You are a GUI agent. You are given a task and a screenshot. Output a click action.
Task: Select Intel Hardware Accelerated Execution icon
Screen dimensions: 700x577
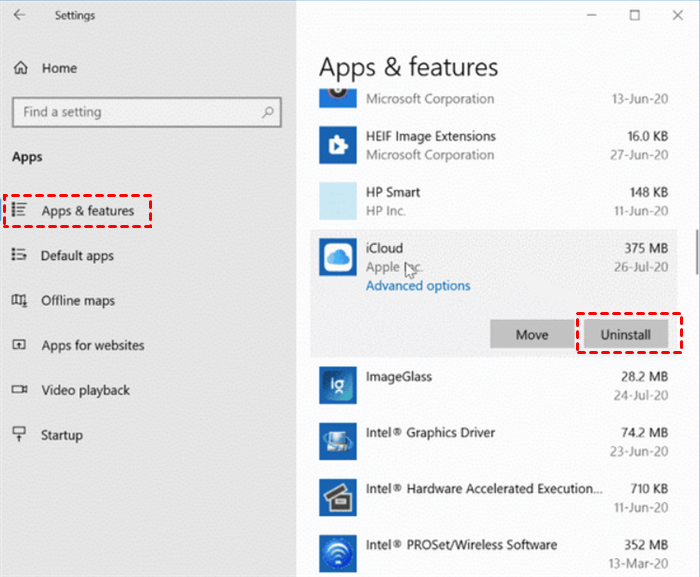[x=338, y=498]
